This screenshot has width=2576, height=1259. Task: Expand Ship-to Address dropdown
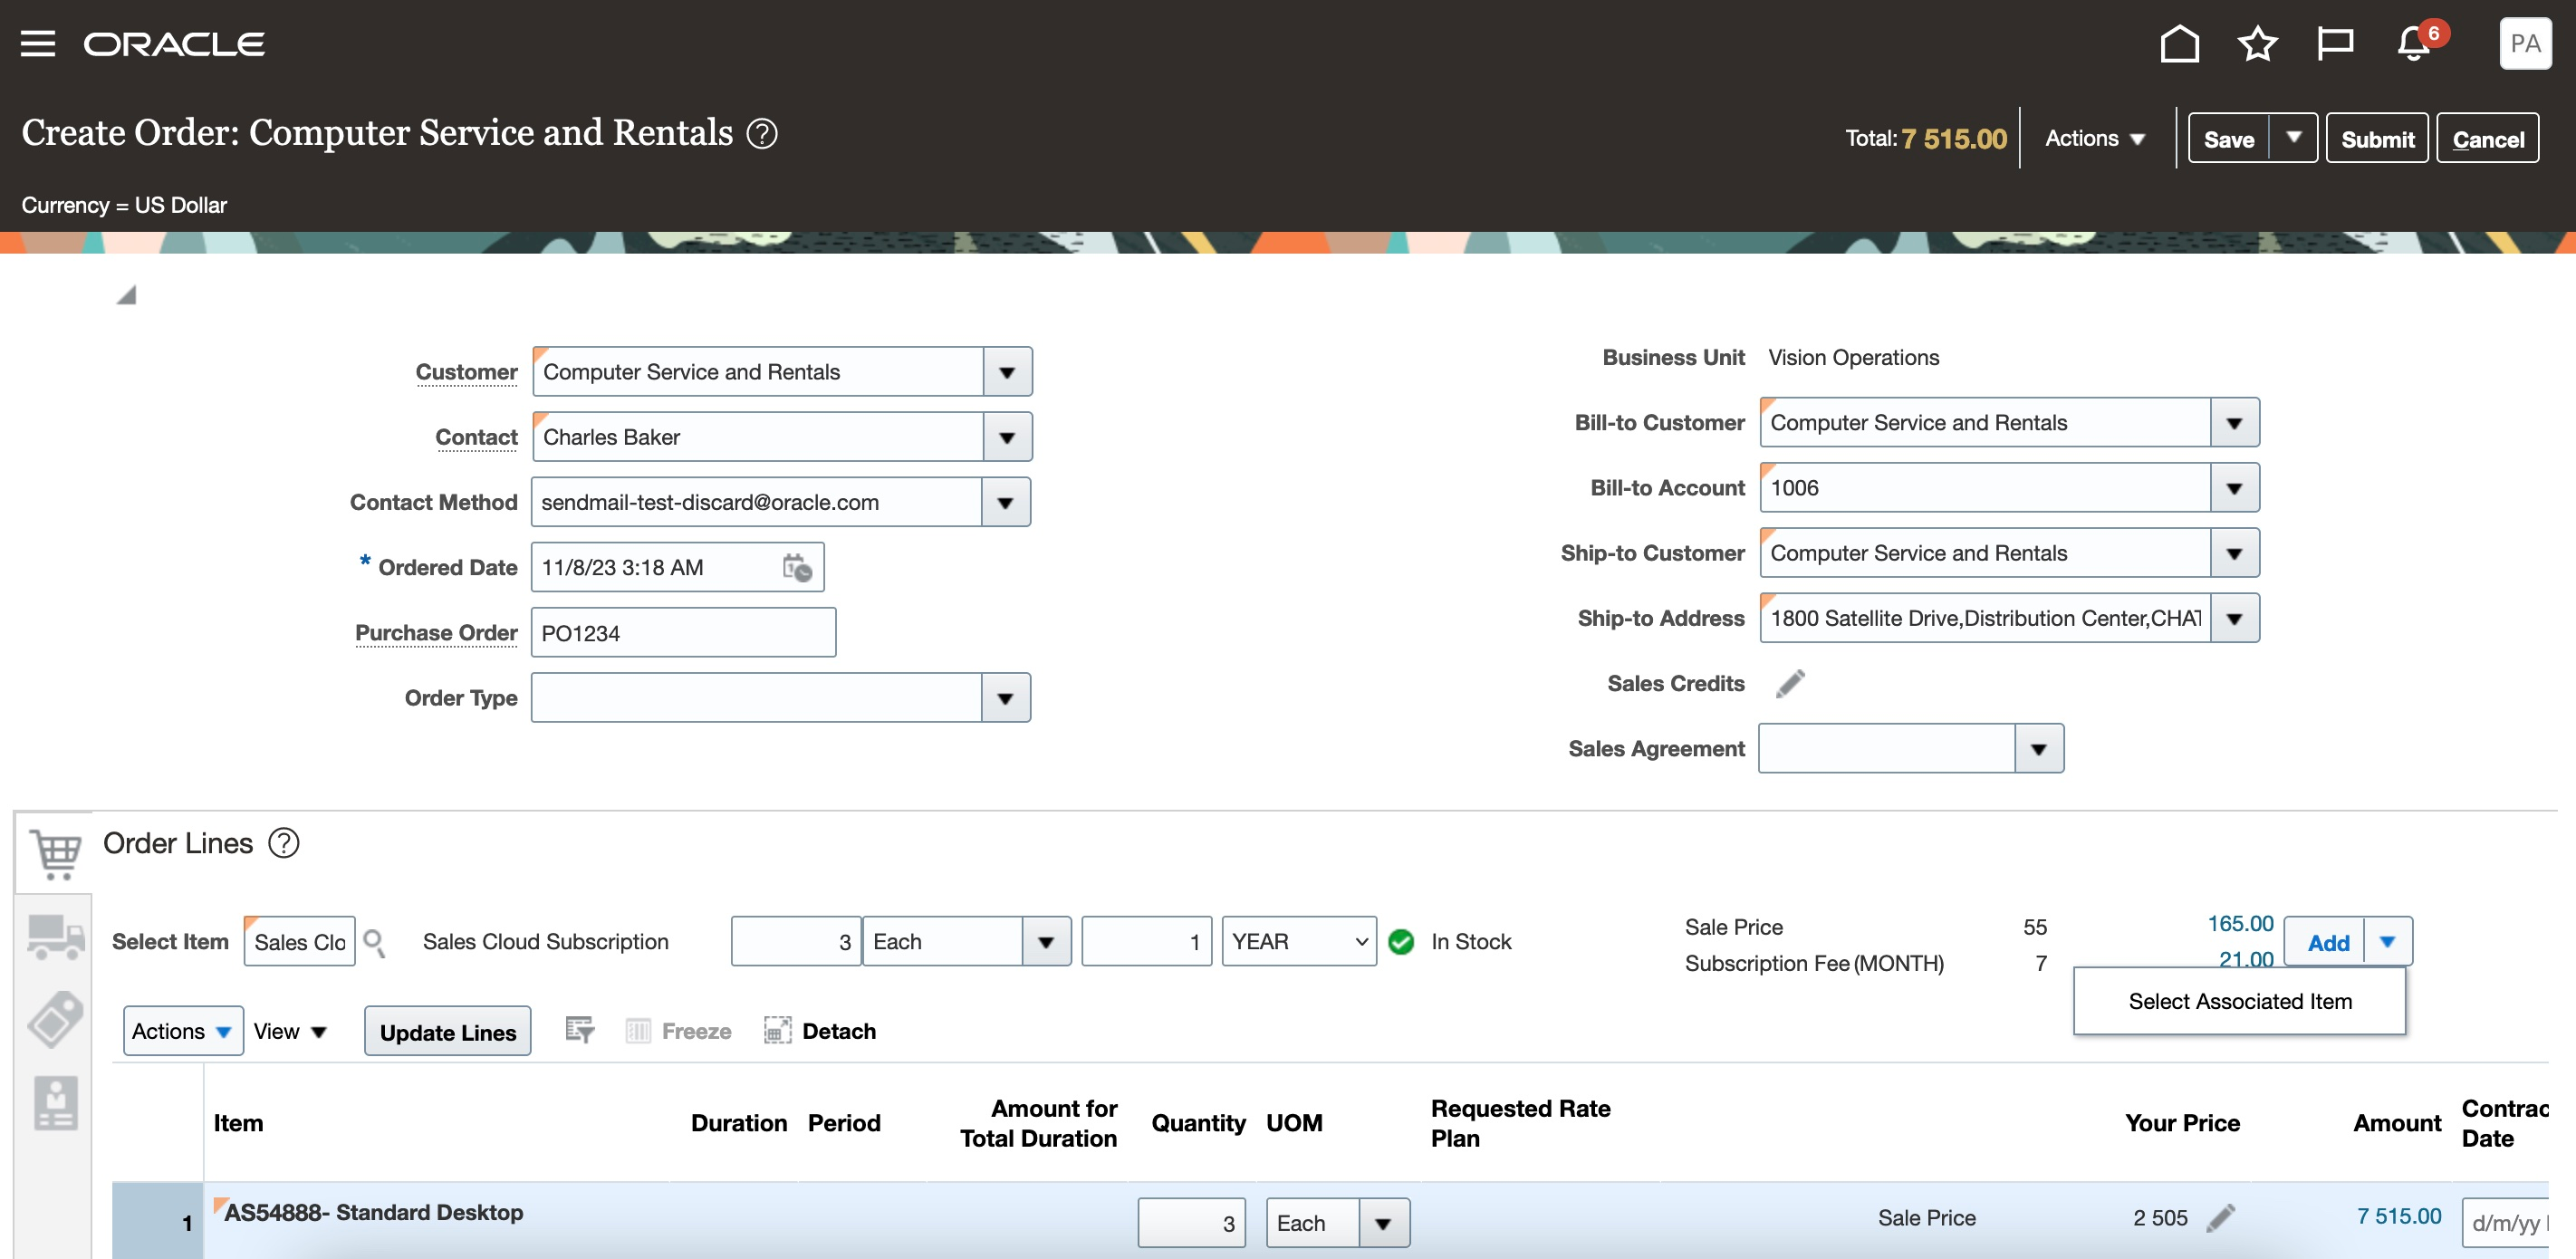(x=2234, y=618)
